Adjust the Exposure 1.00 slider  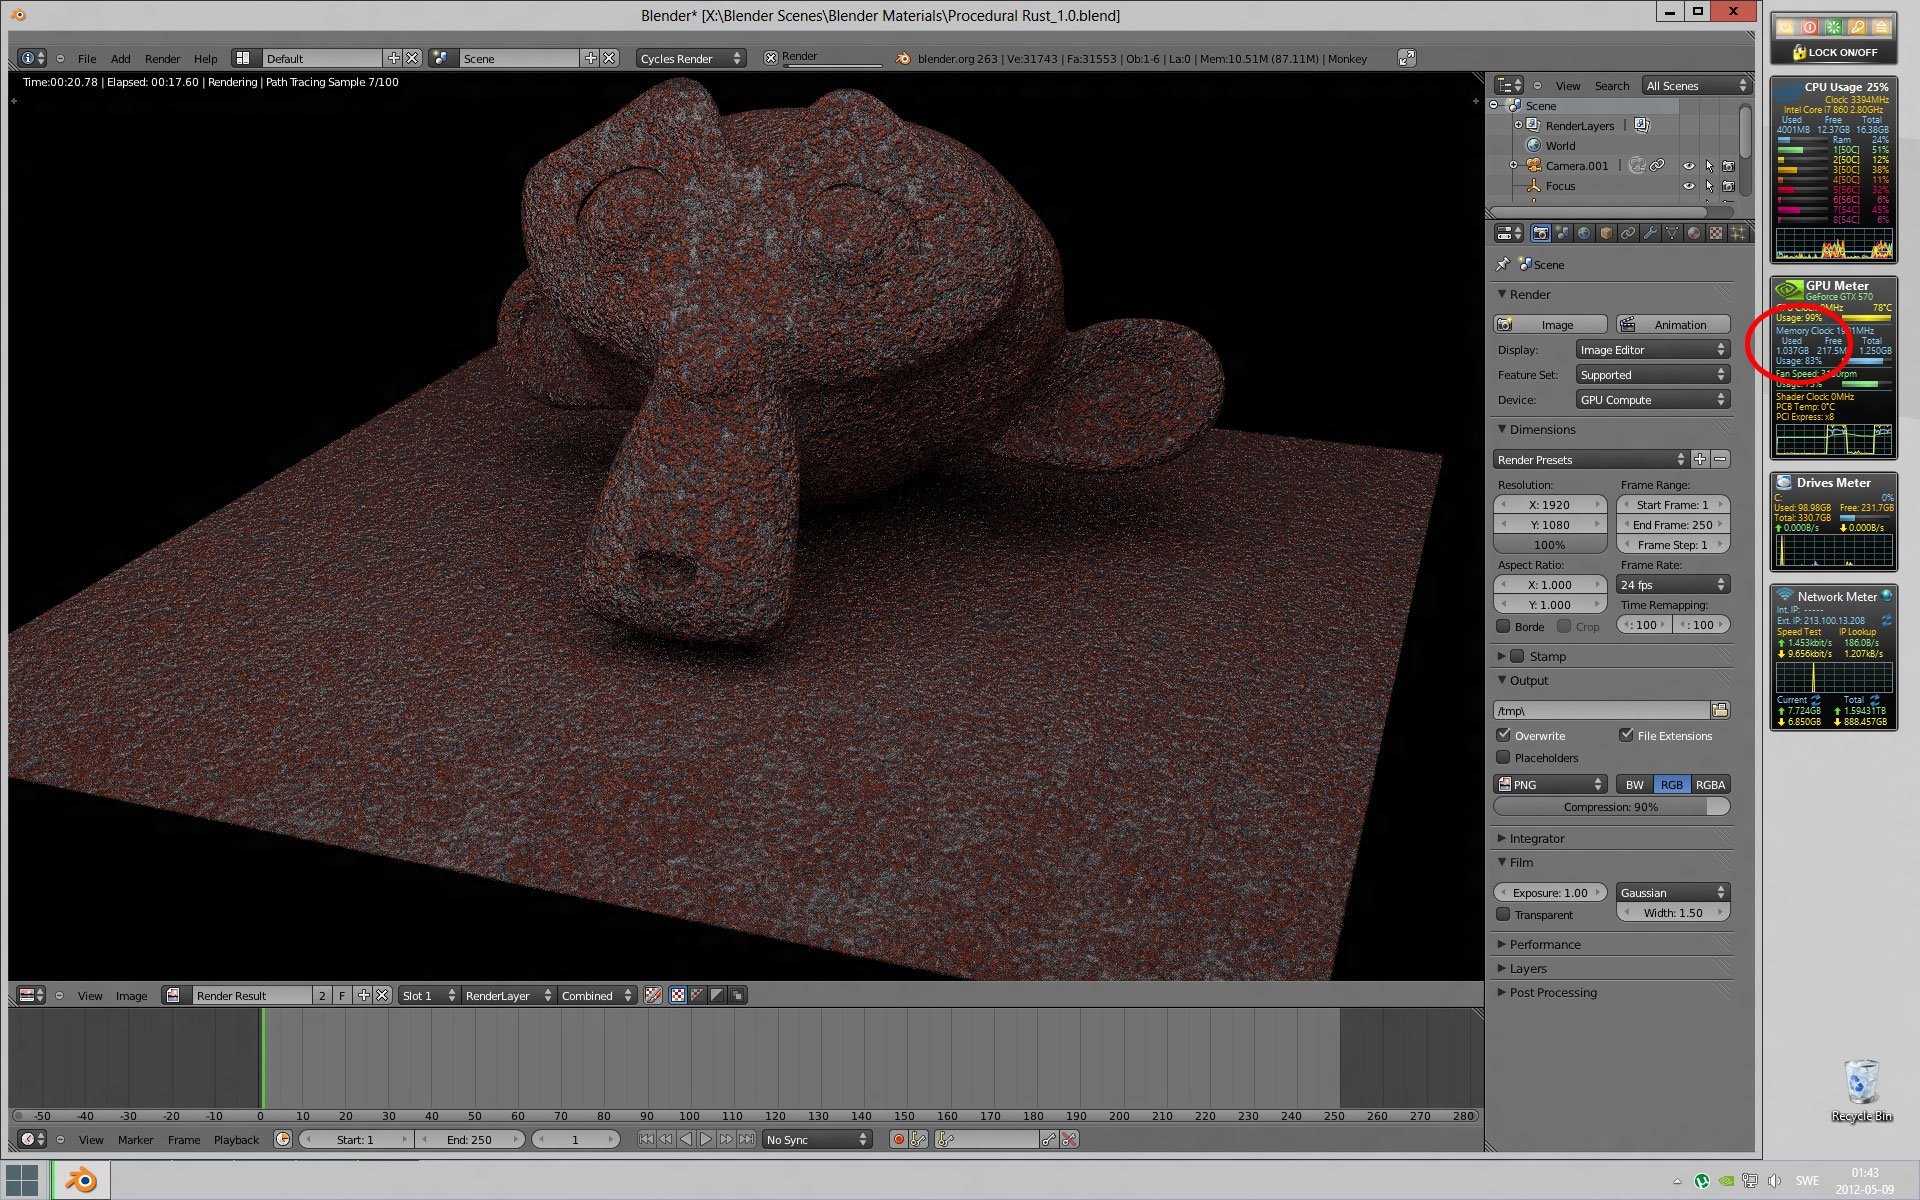[x=1550, y=892]
